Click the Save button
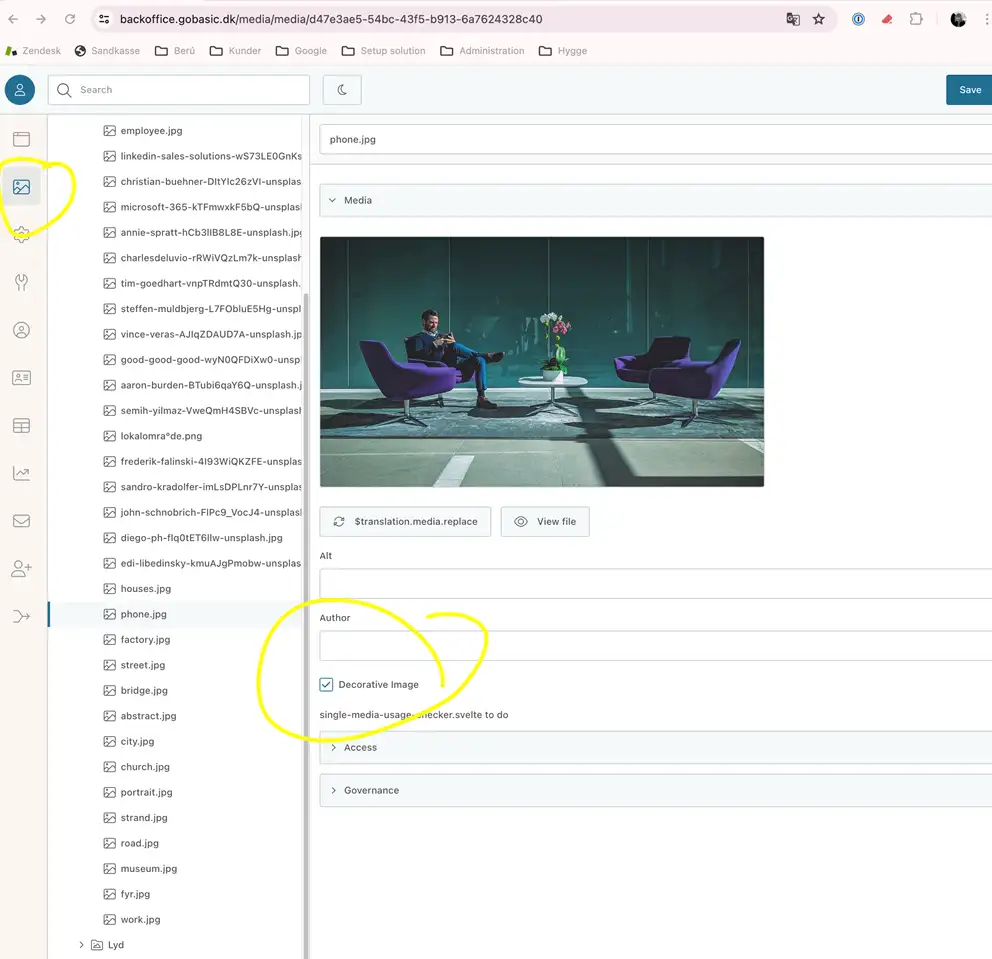This screenshot has height=959, width=992. pyautogui.click(x=969, y=90)
